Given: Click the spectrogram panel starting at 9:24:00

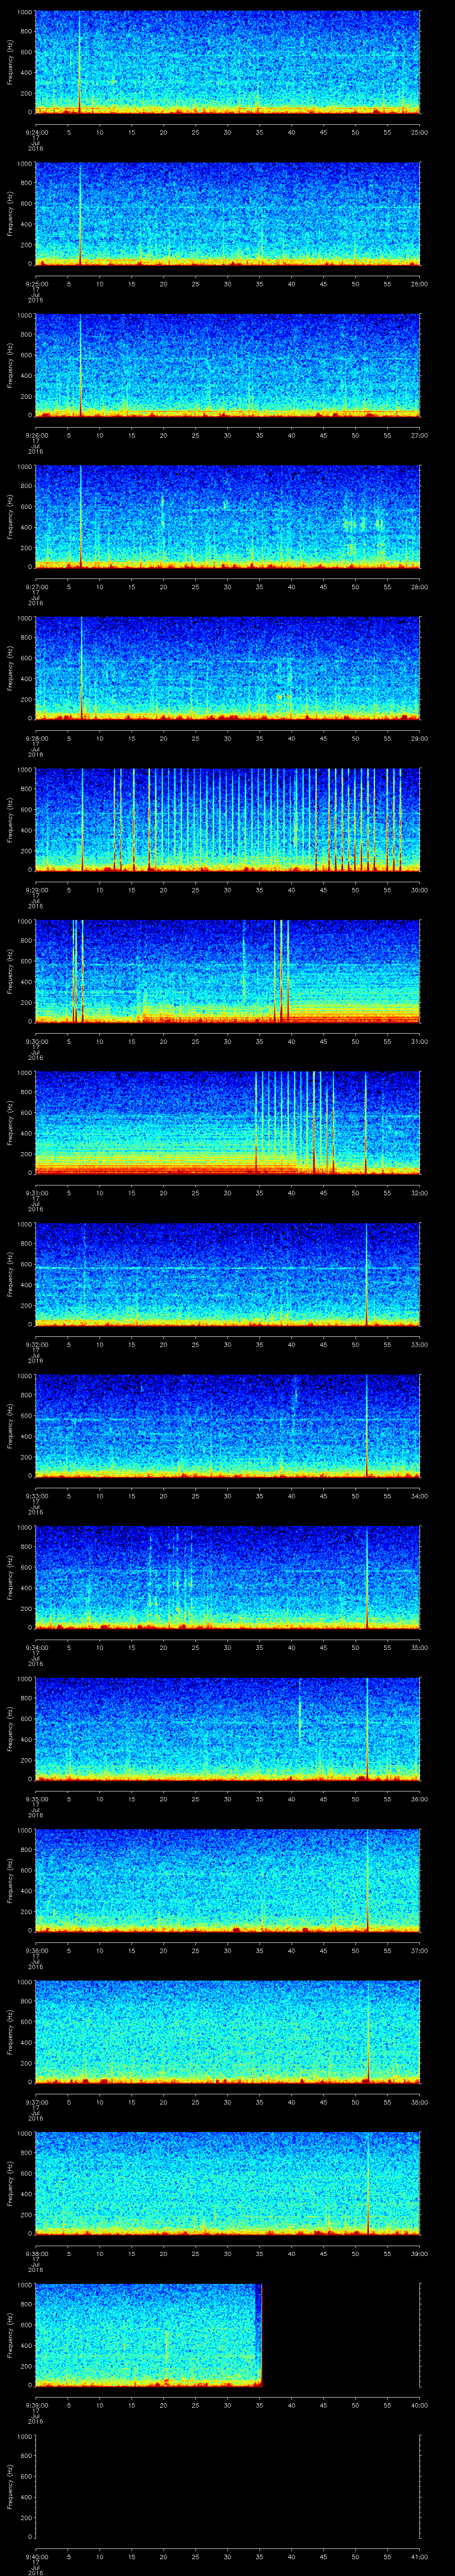Looking at the screenshot, I should pyautogui.click(x=228, y=63).
